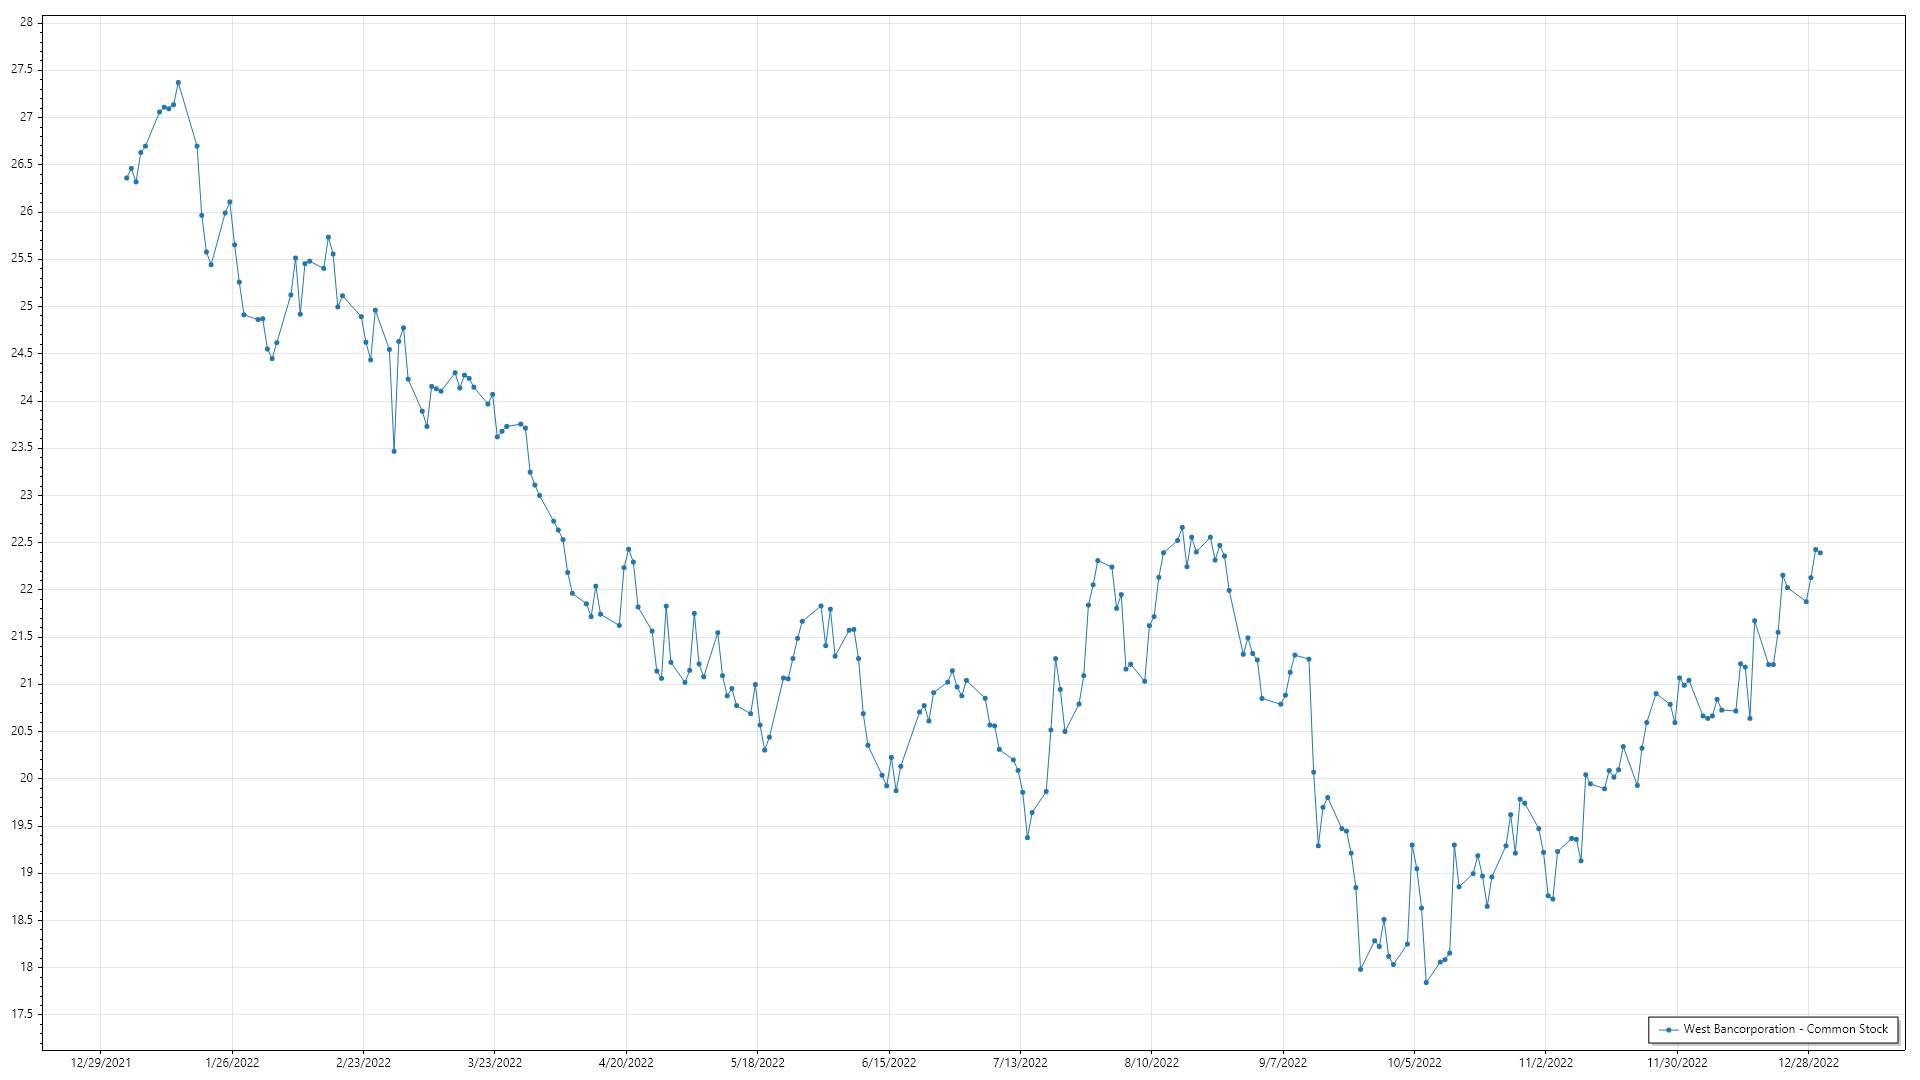Click the West Bancorporation legend label

coord(1785,1029)
